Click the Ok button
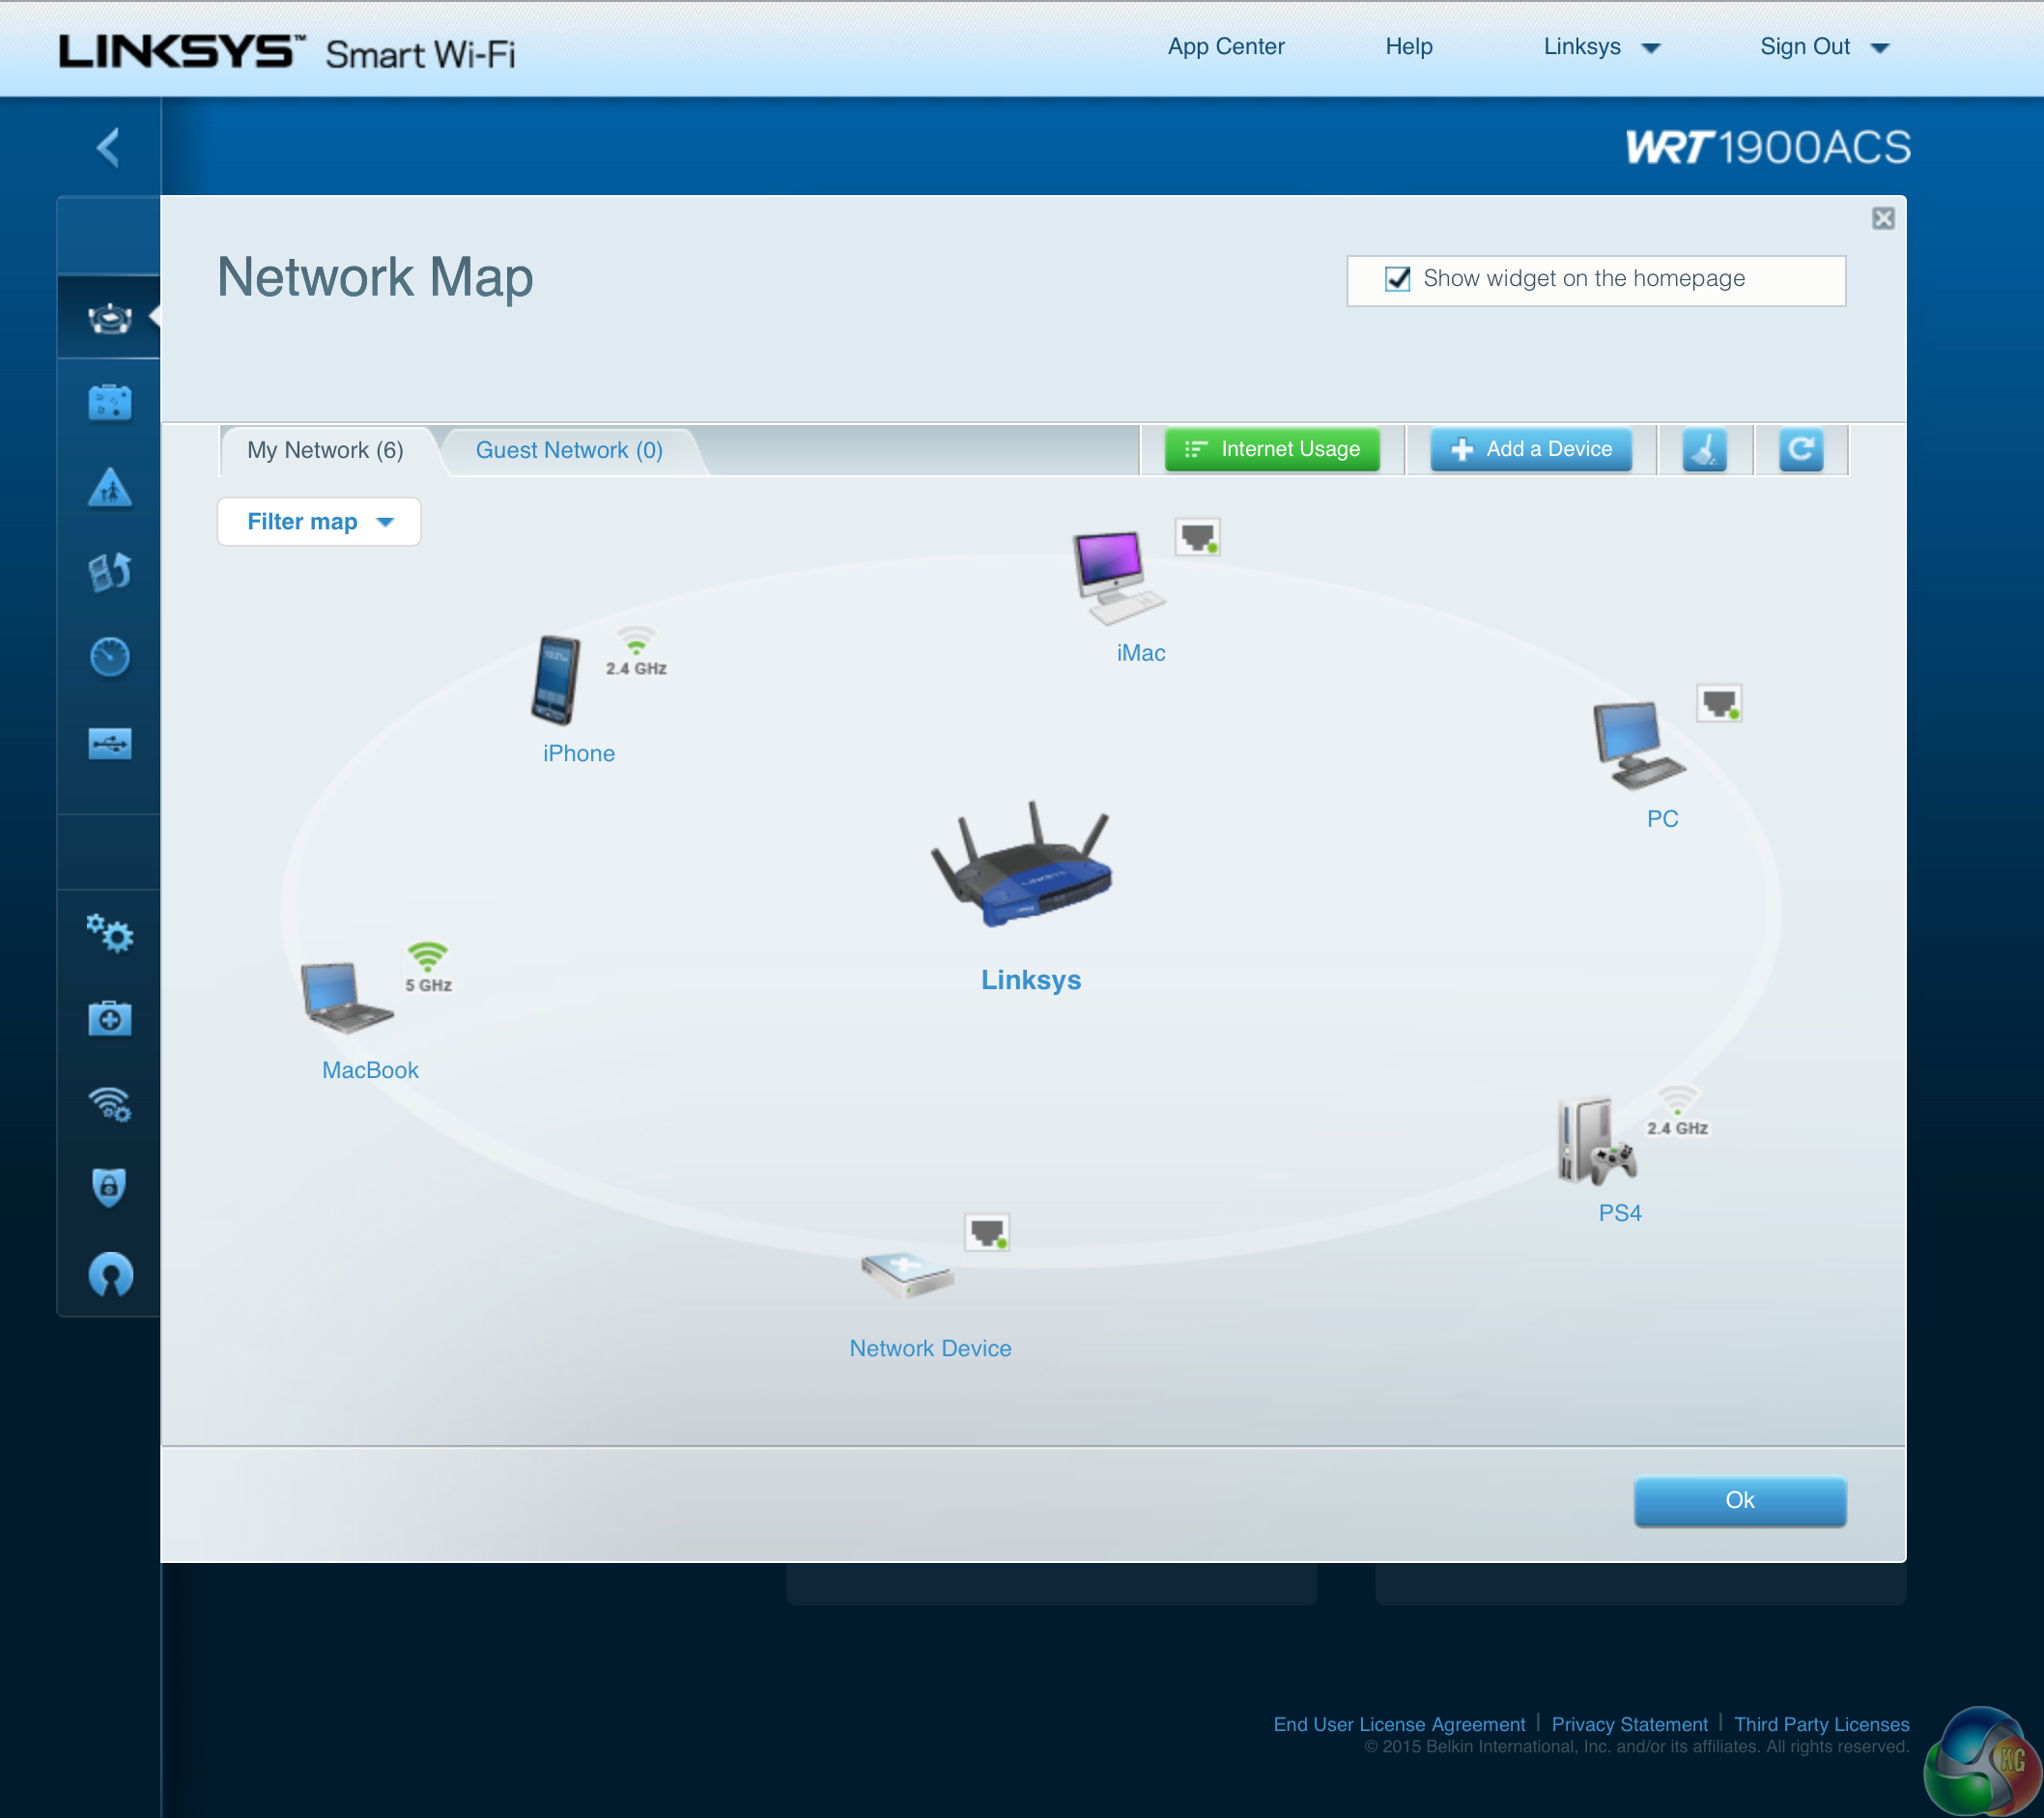 [x=1739, y=1500]
